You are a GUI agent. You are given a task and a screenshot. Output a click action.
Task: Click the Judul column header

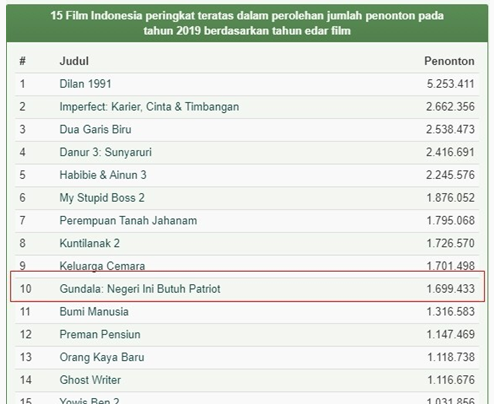tap(74, 61)
